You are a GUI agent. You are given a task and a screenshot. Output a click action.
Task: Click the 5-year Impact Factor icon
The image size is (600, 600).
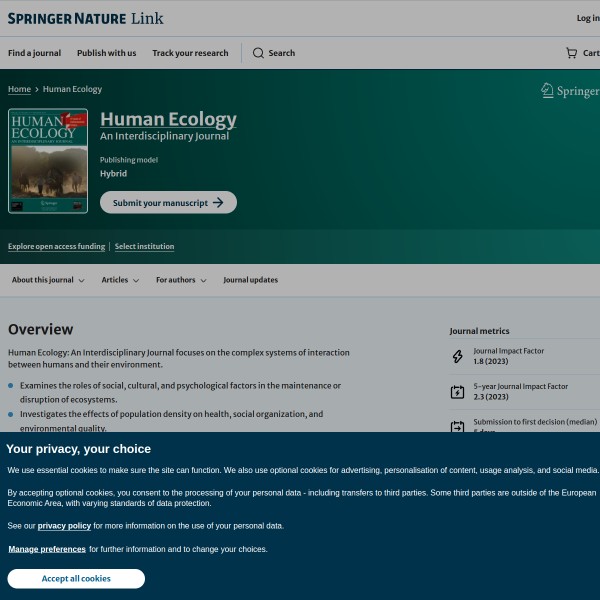(457, 392)
